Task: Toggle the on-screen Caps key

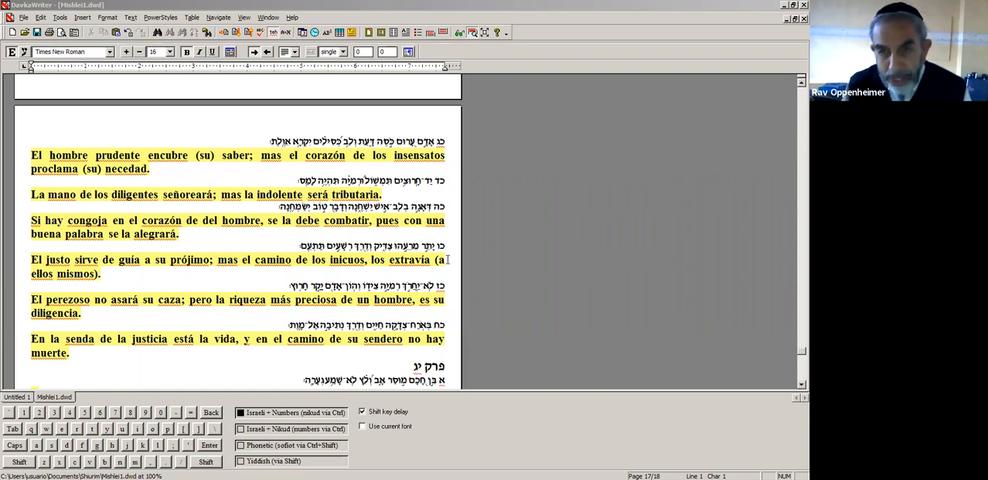Action: [14, 445]
